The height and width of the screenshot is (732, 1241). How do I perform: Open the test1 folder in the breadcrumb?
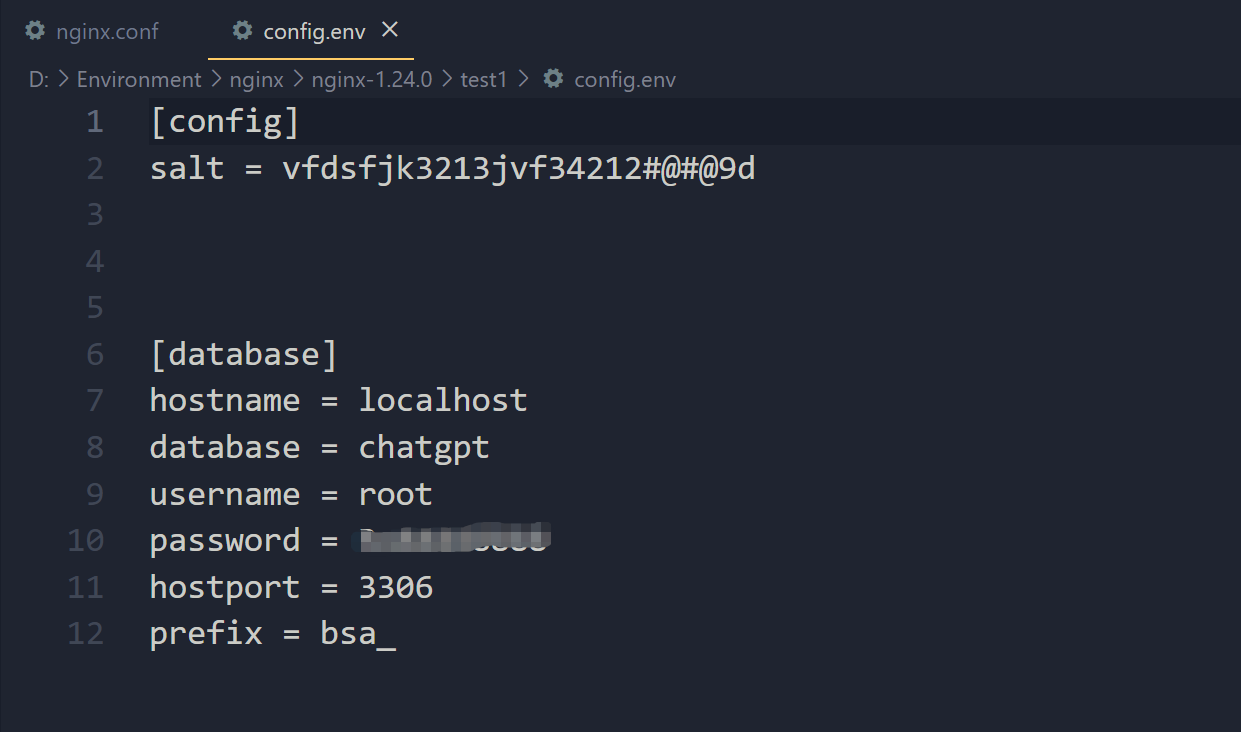[x=484, y=79]
